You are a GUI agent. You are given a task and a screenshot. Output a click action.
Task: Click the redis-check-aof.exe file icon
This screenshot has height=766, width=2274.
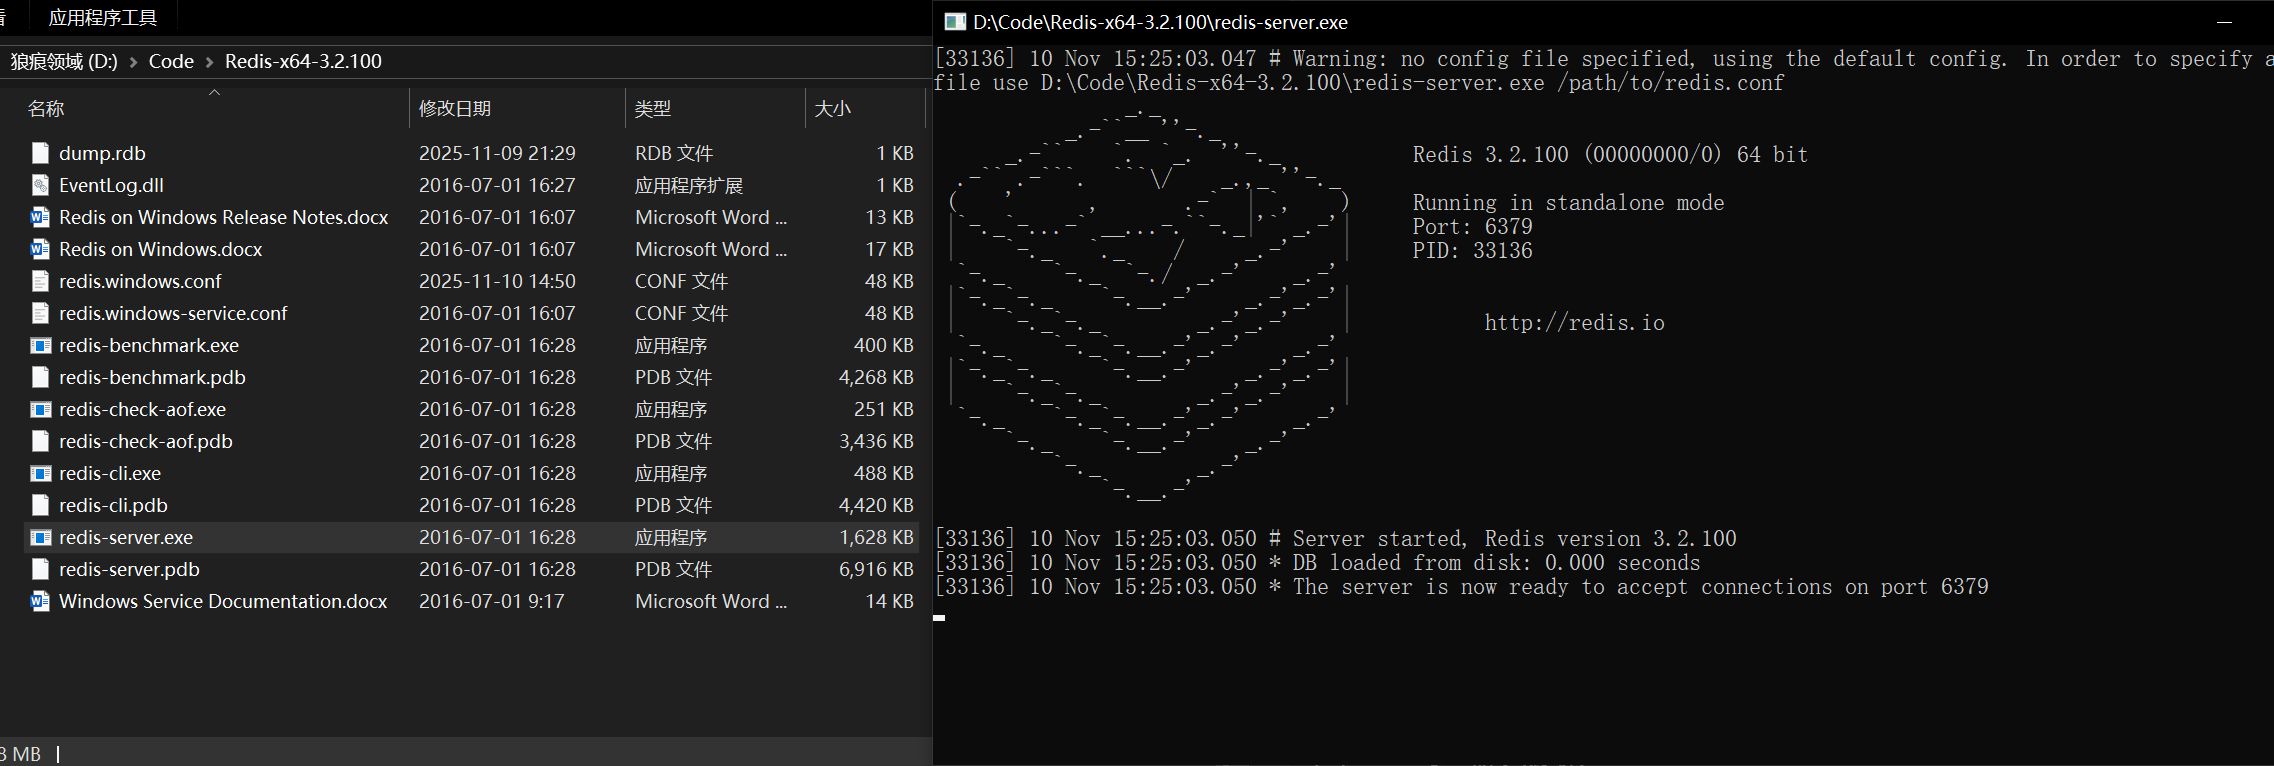(40, 409)
